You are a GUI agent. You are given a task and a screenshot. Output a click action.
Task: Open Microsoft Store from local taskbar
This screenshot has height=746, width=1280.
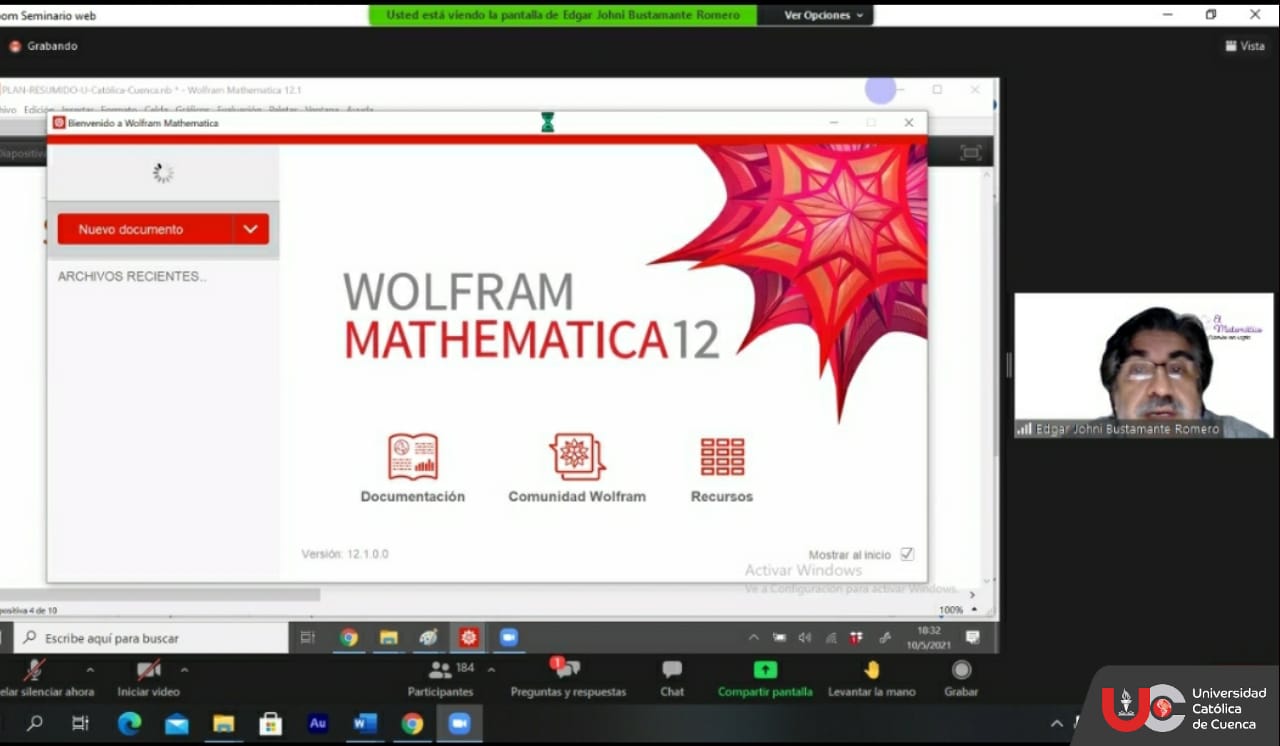click(x=271, y=724)
